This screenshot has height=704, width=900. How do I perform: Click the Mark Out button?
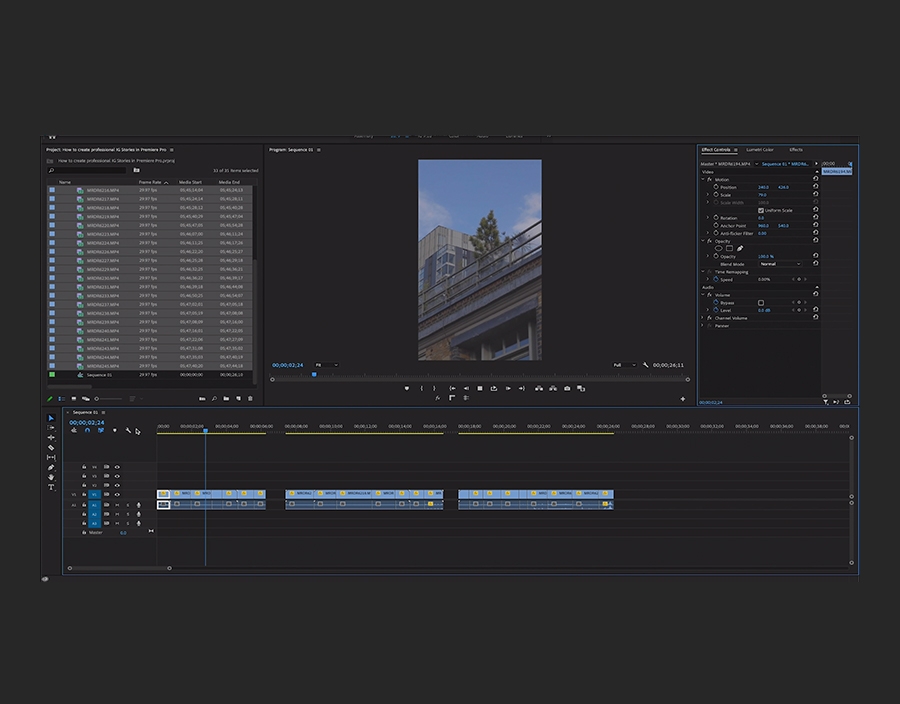[x=434, y=388]
